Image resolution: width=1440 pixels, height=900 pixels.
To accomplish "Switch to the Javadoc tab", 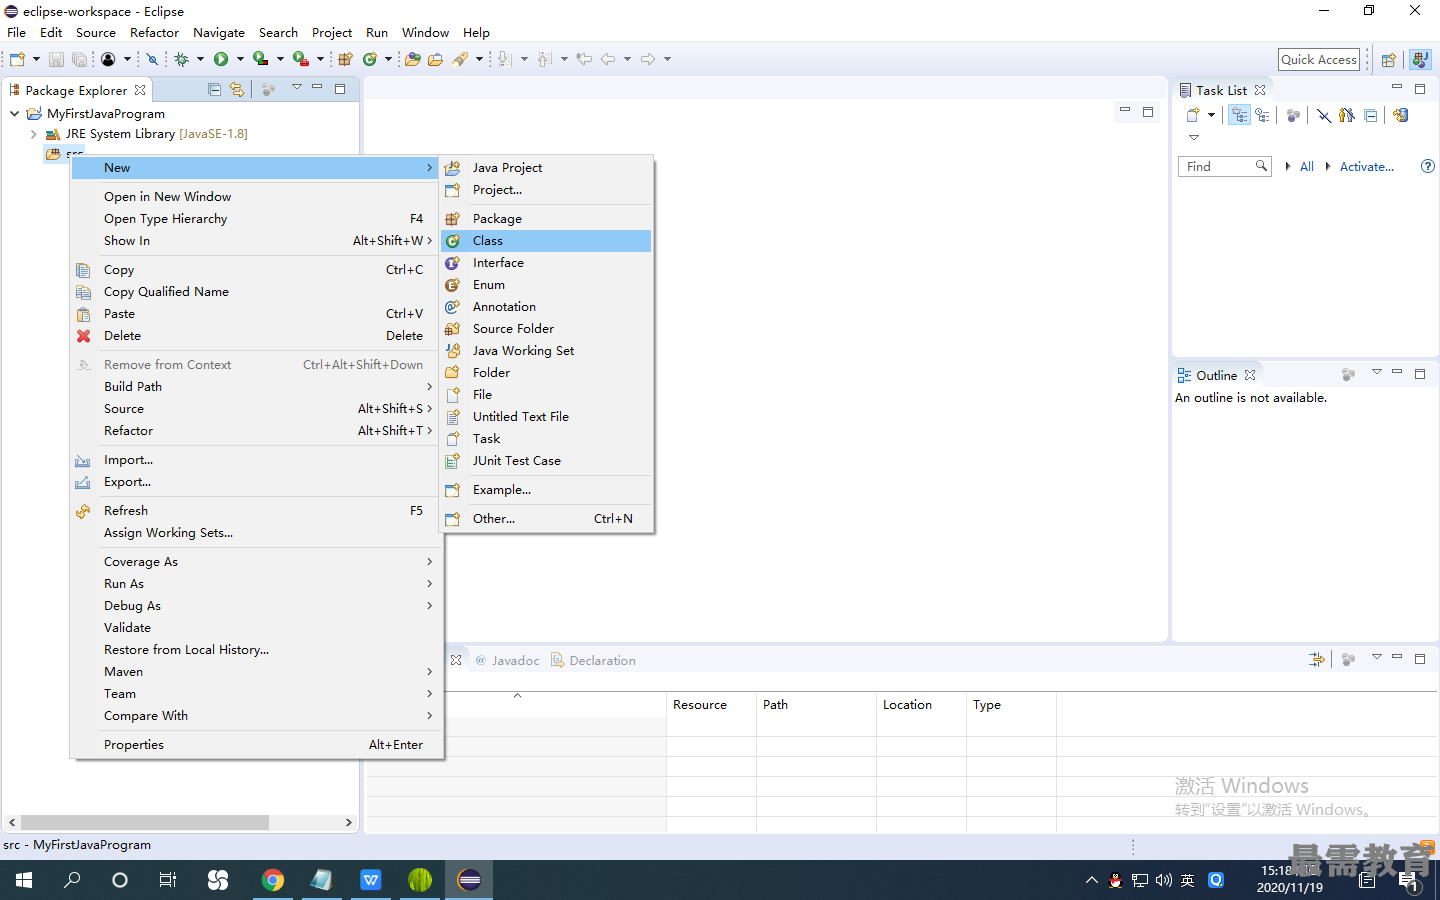I will point(507,660).
